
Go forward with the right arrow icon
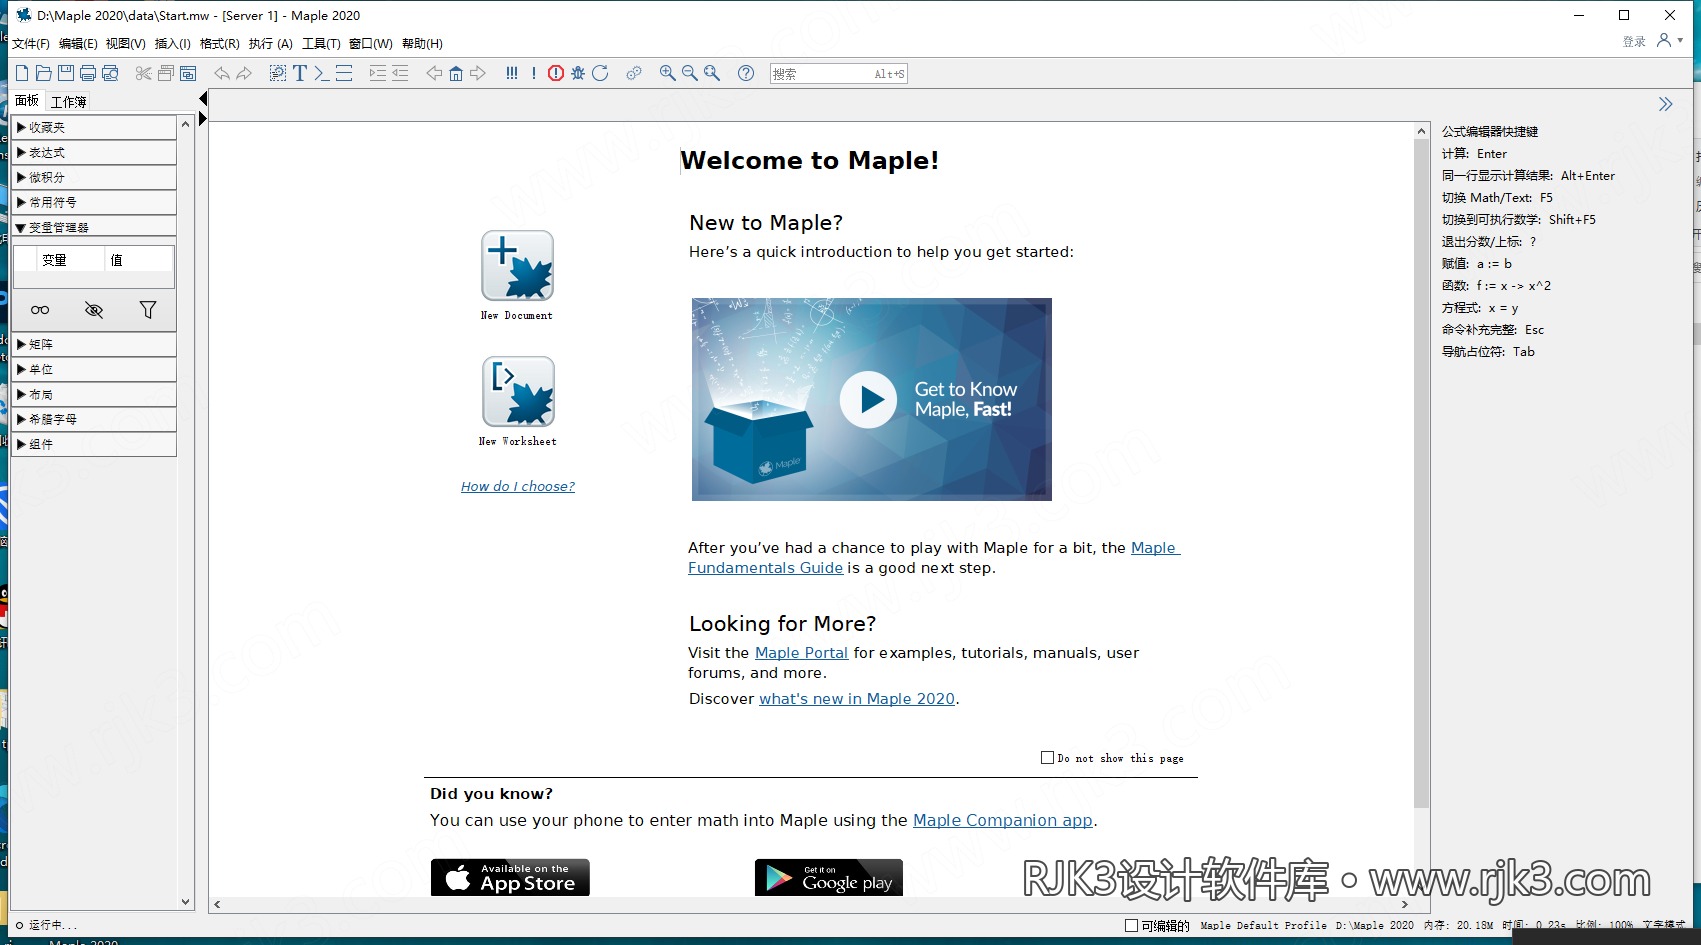click(x=478, y=73)
